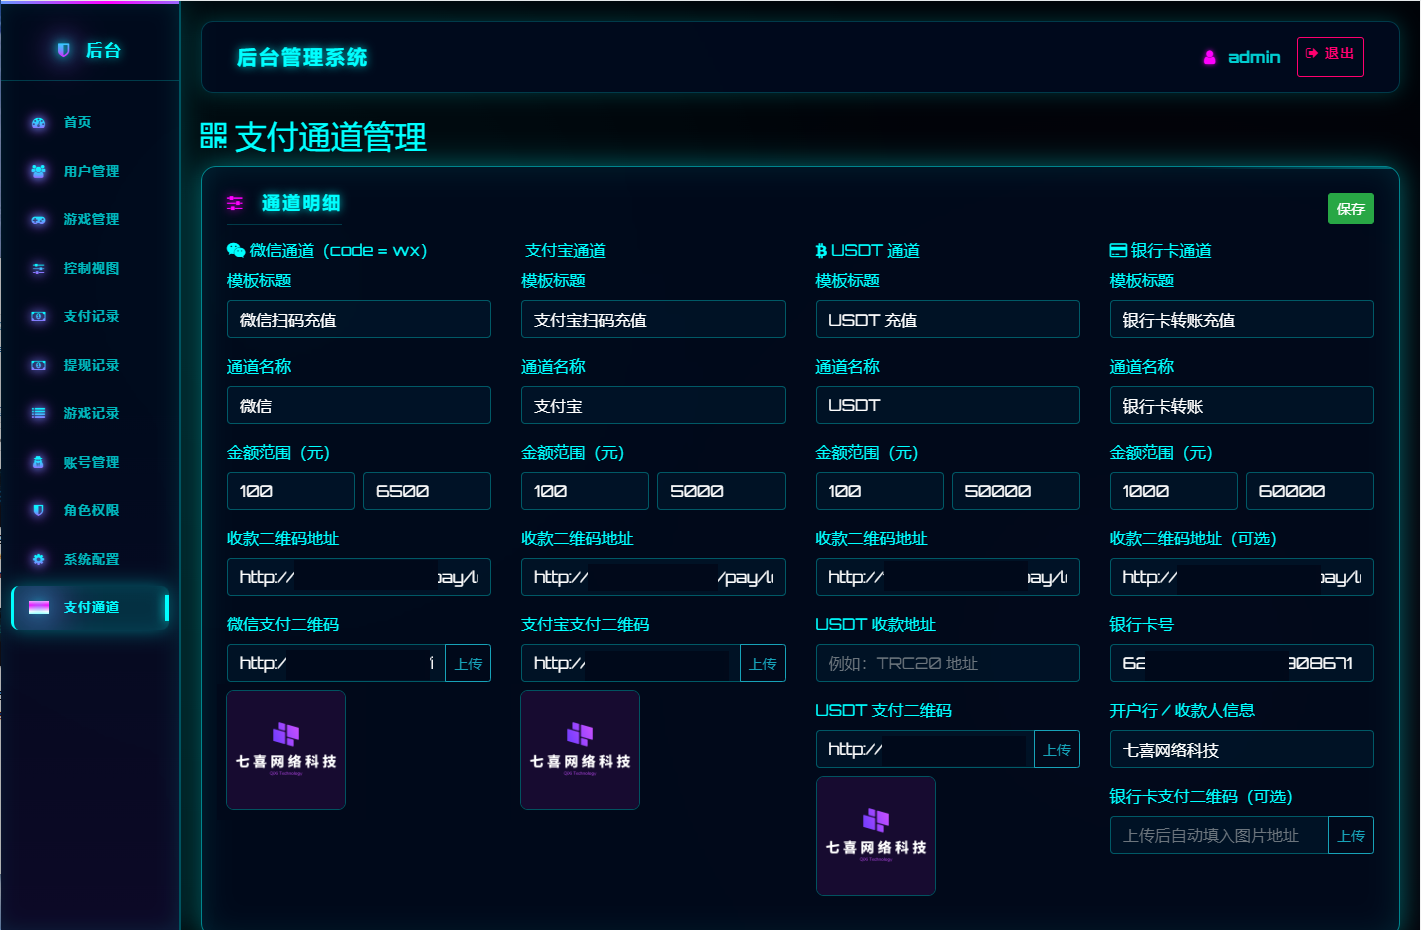The image size is (1421, 930).
Task: Click the admin username text
Action: pyautogui.click(x=1254, y=57)
